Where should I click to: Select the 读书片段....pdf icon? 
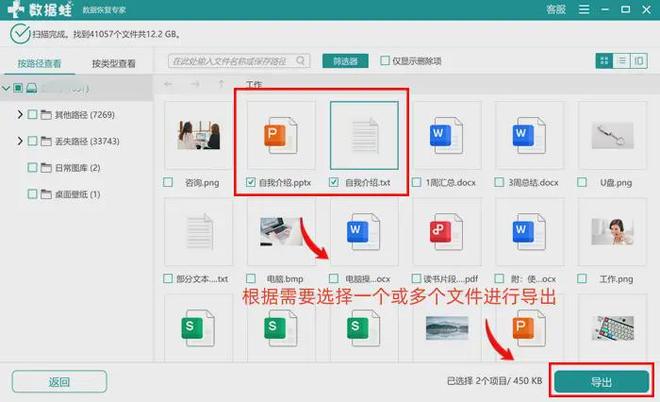447,232
